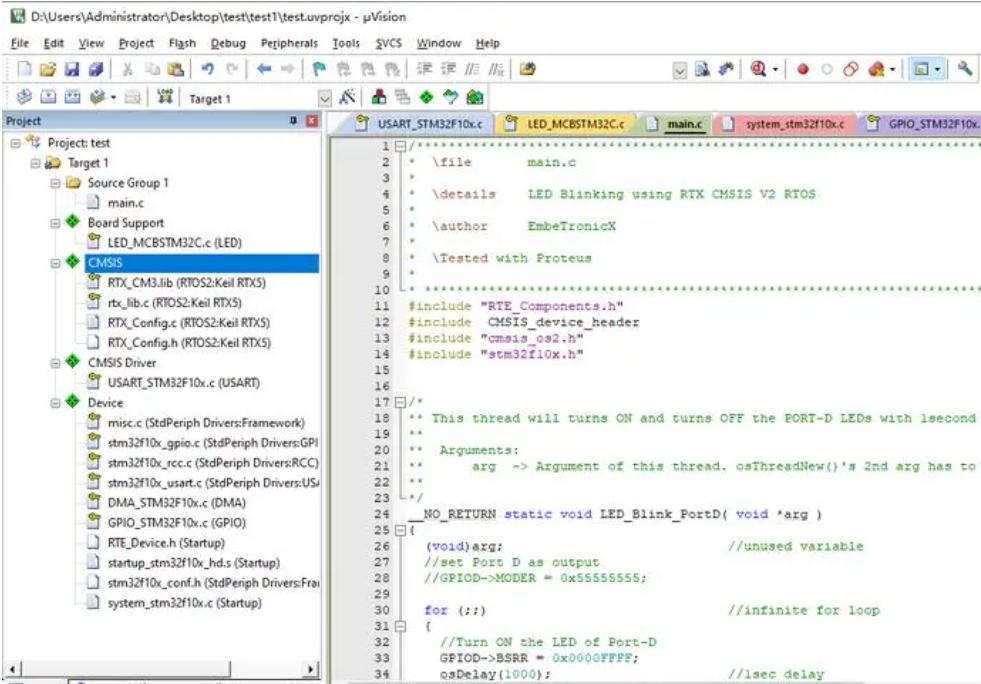The image size is (981, 684).
Task: Collapse the Source Group 1 folder
Action: (56, 183)
